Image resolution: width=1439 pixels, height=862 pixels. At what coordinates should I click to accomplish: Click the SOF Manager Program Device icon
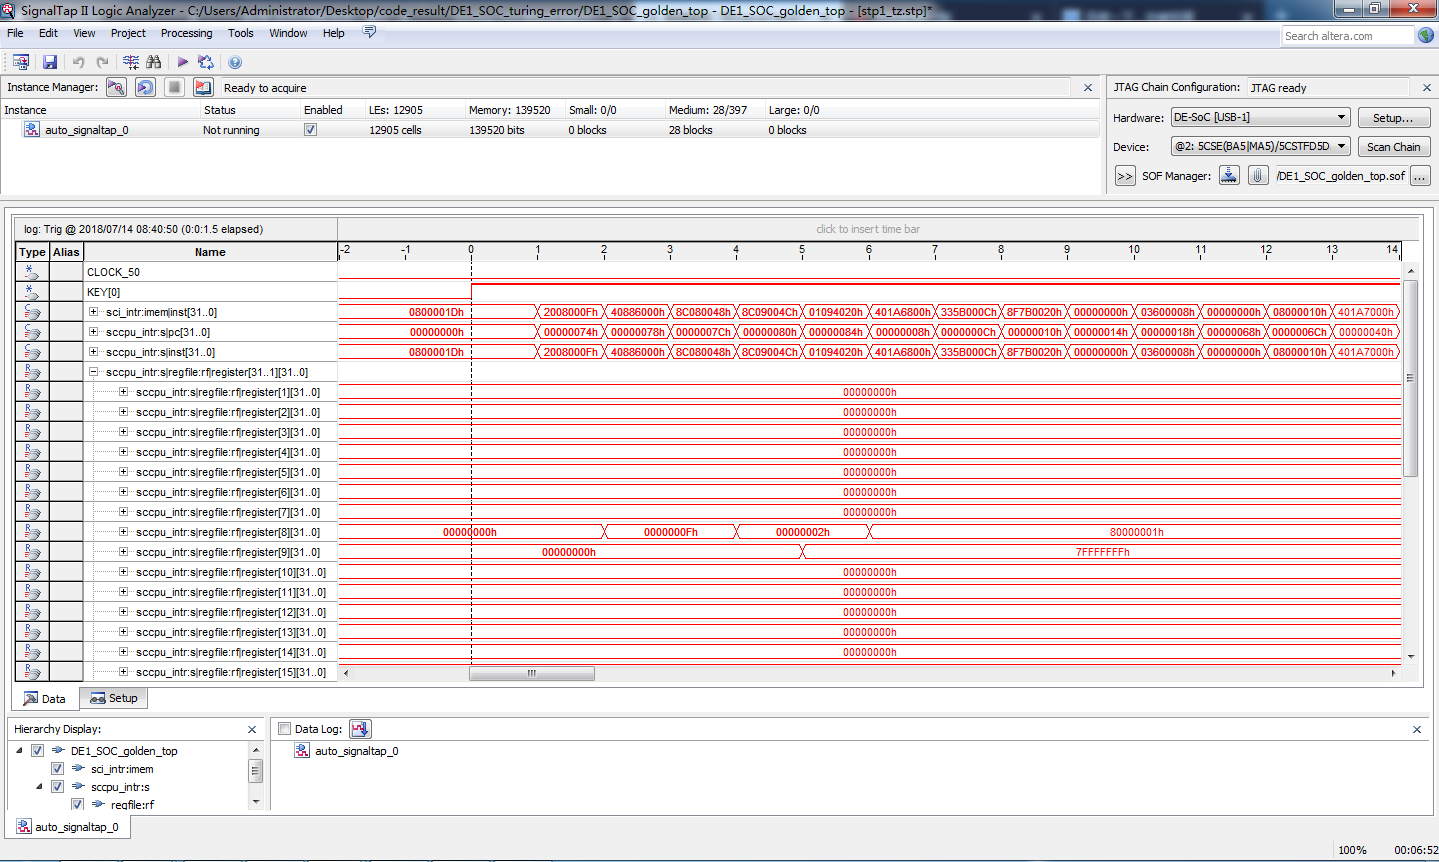[x=1229, y=176]
